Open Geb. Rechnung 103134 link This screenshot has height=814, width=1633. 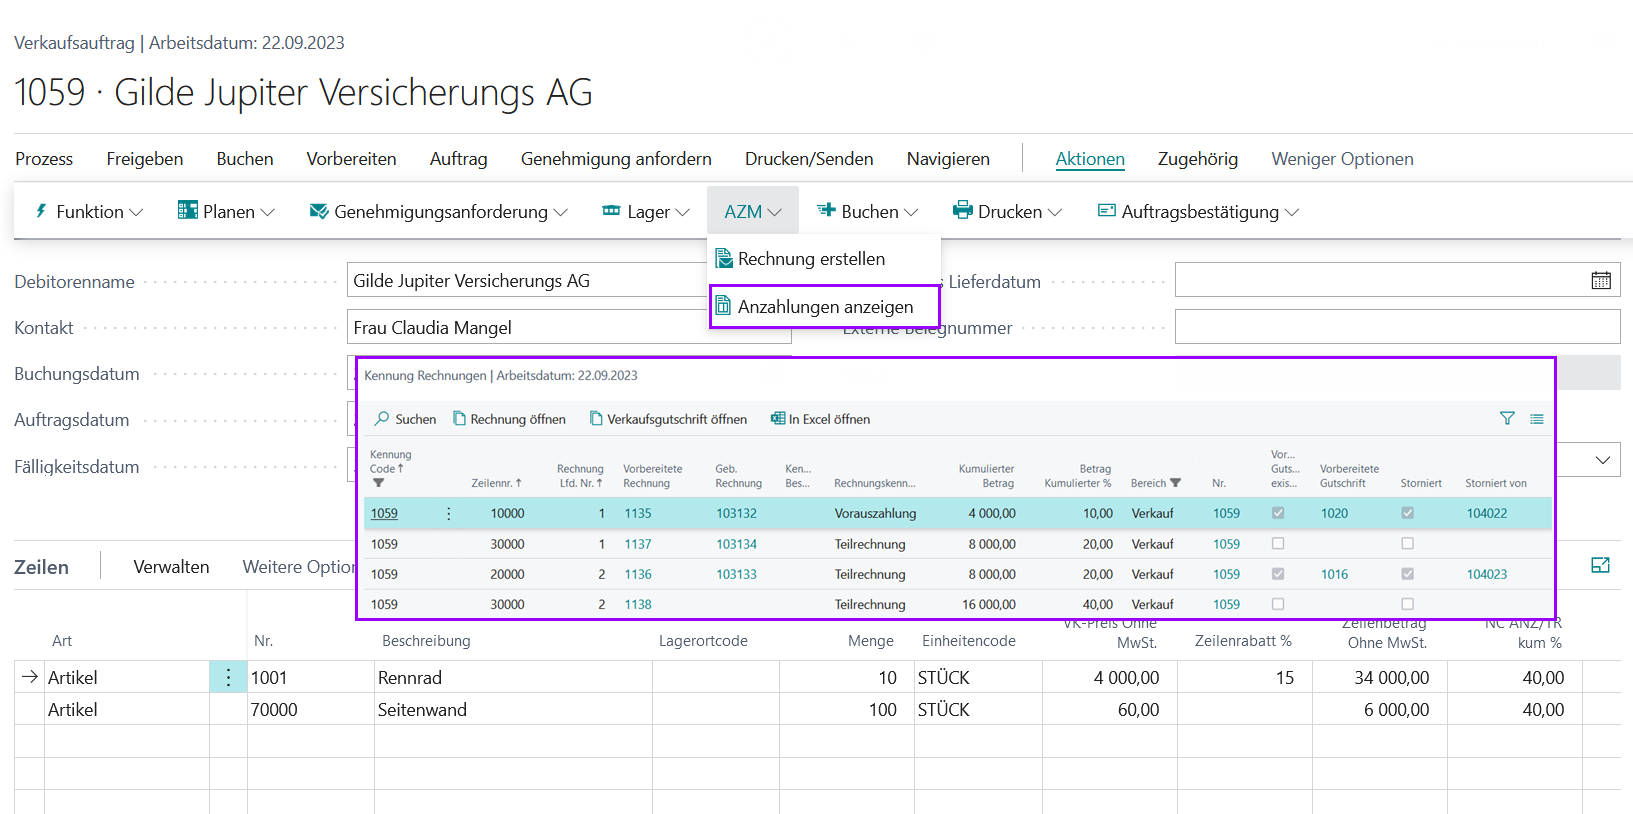736,544
